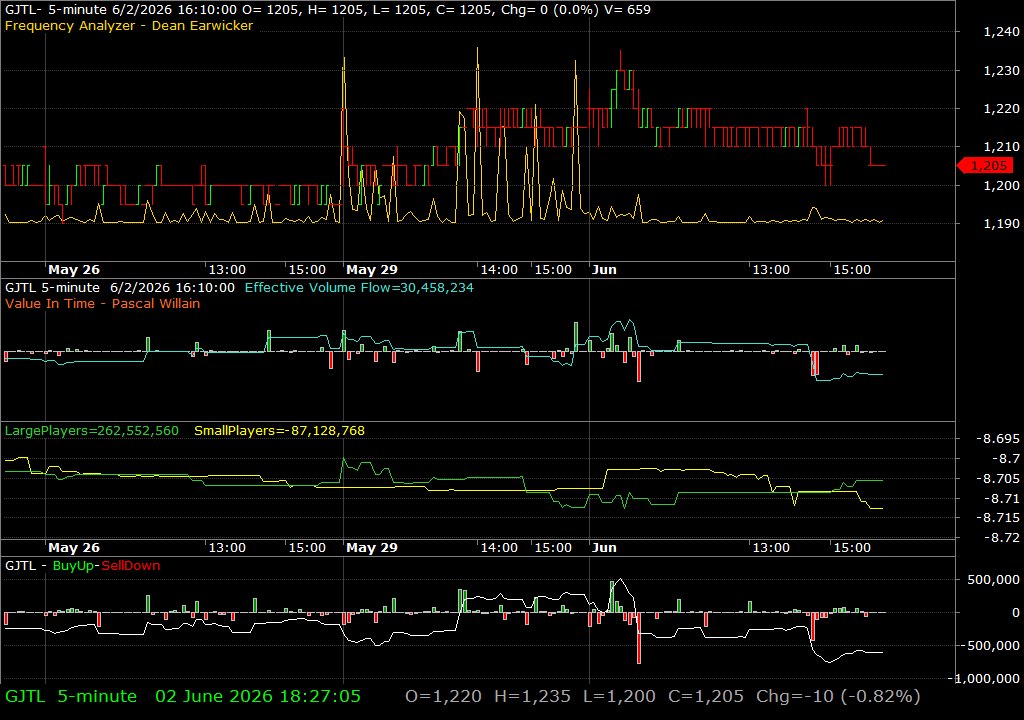
Task: Click the 1,210 price axis value
Action: tap(1001, 147)
